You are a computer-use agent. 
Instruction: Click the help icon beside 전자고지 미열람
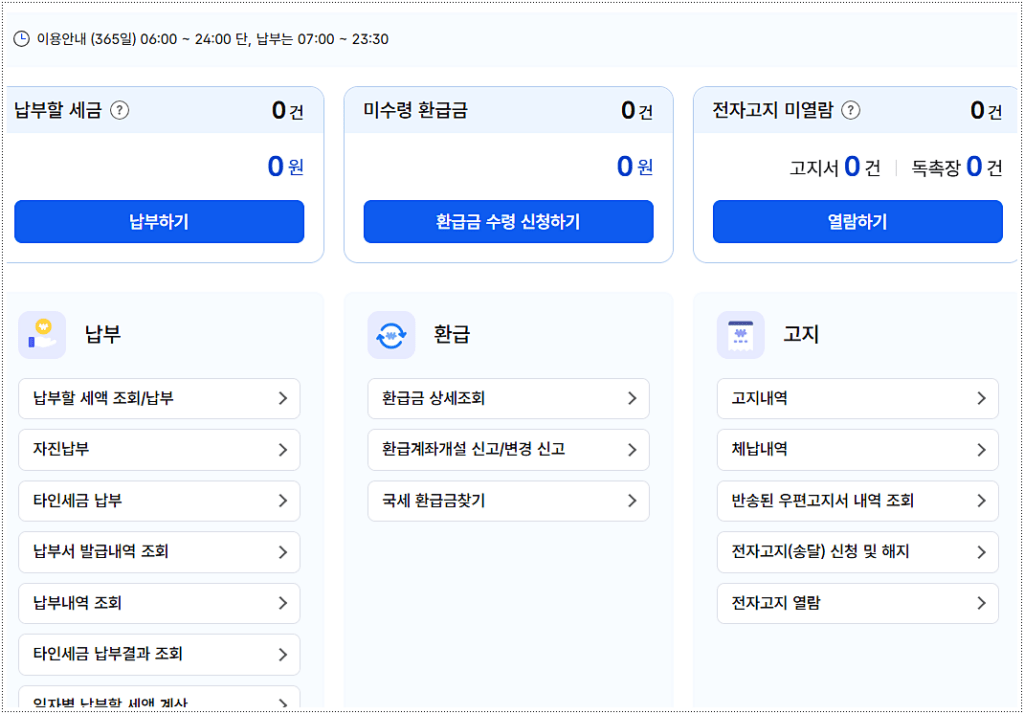pos(850,110)
